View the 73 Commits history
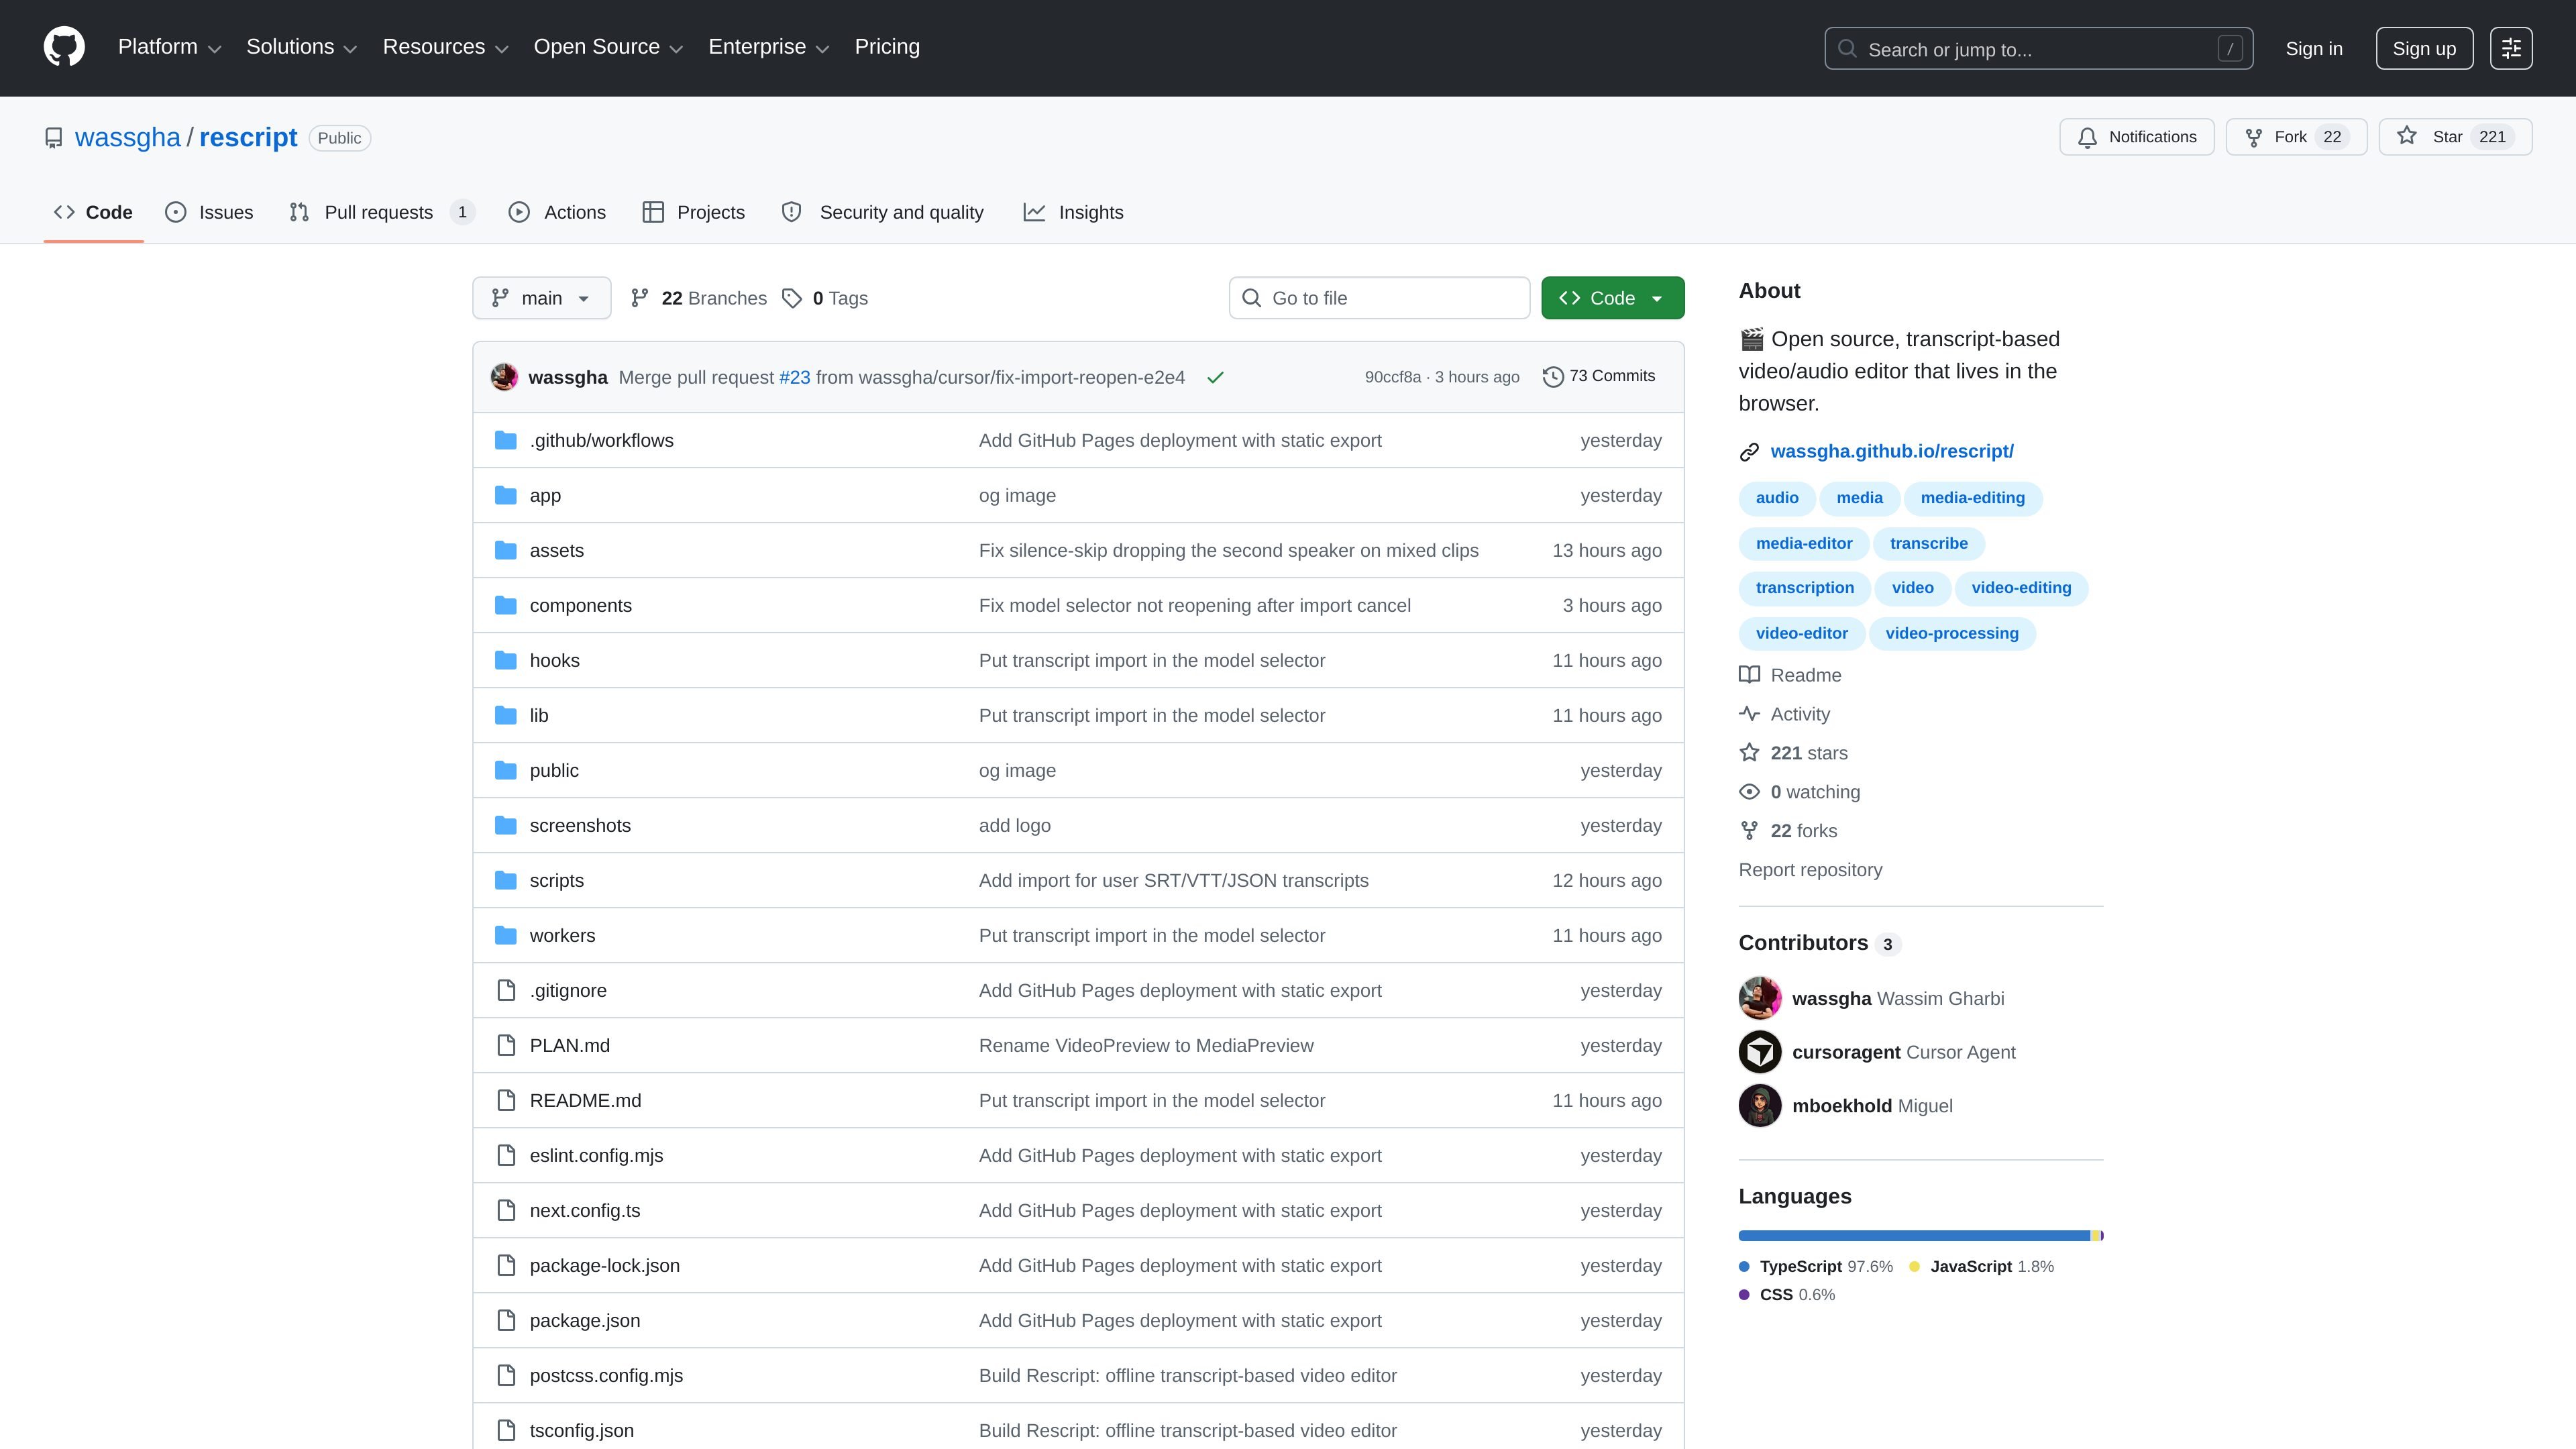Image resolution: width=2576 pixels, height=1449 pixels. click(x=1599, y=376)
